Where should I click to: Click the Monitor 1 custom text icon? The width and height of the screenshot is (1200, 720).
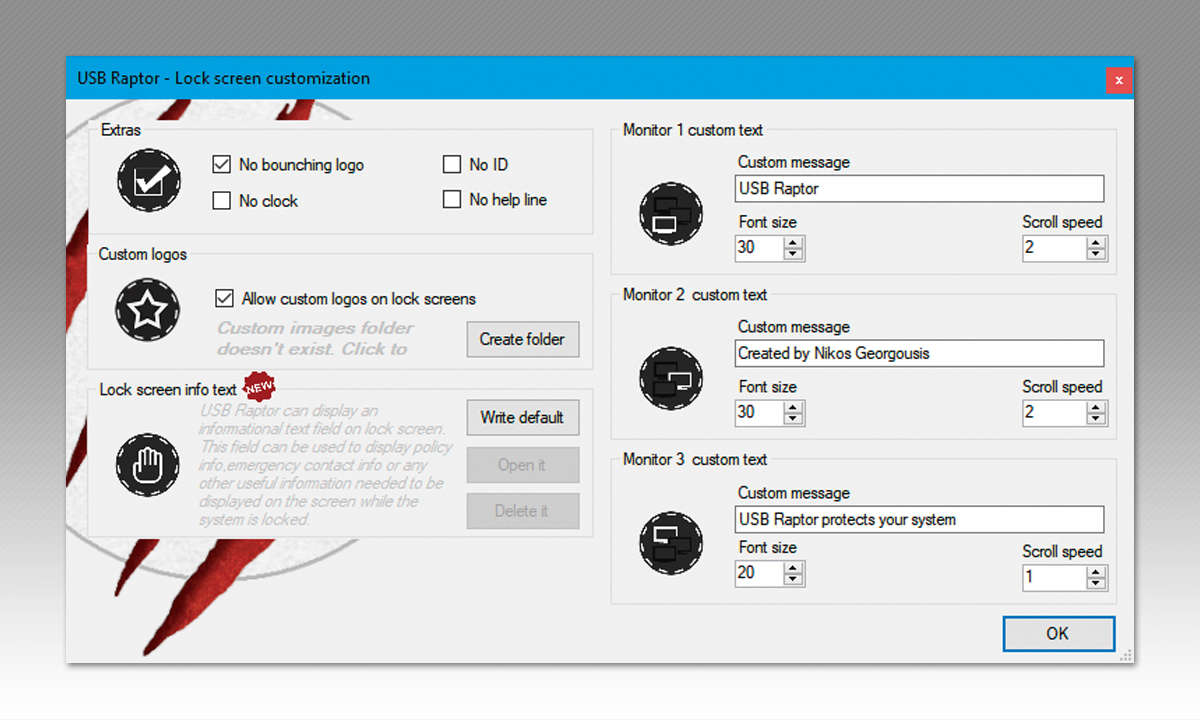671,215
